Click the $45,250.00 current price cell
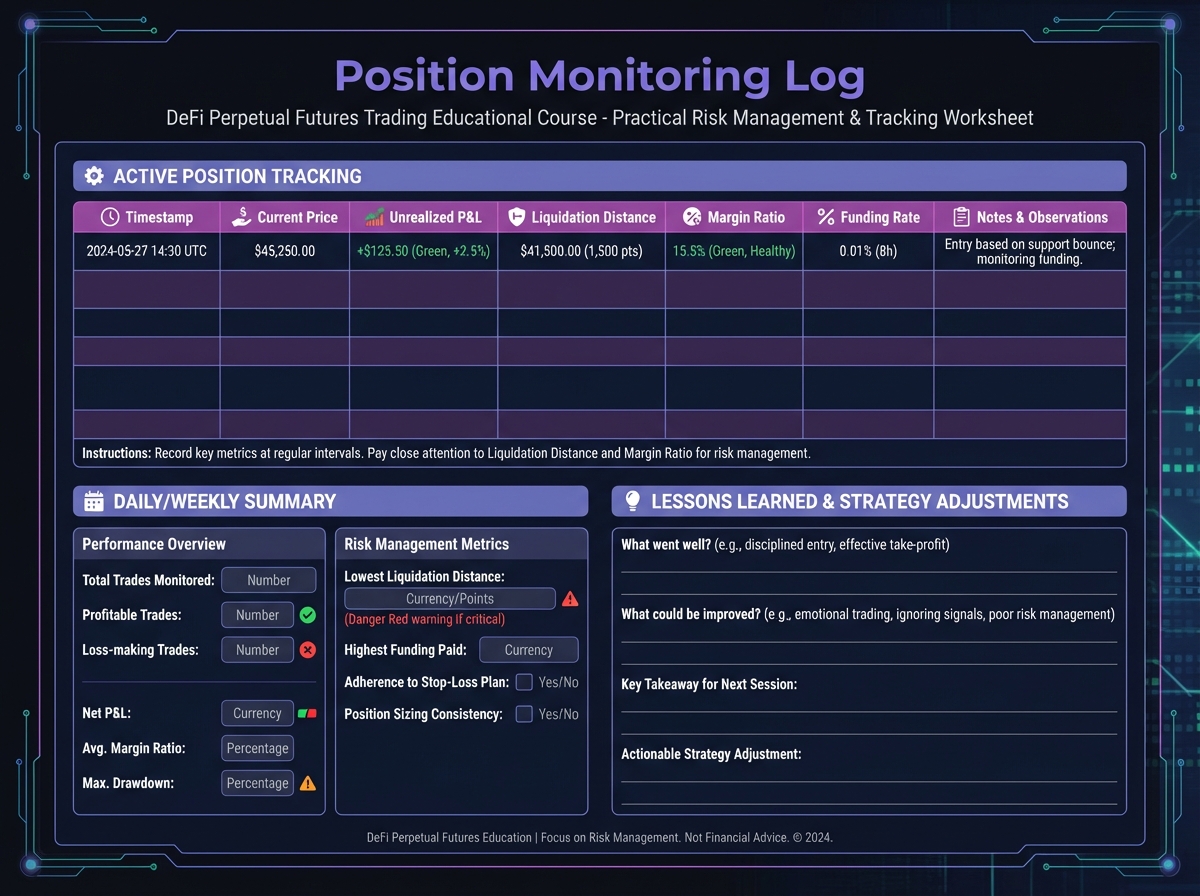 coord(284,251)
